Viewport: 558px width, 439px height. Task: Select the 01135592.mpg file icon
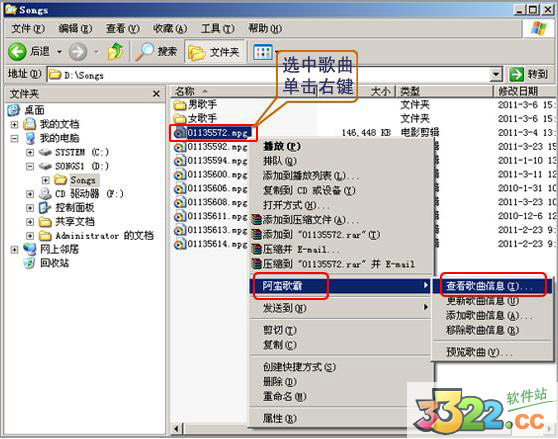(180, 147)
